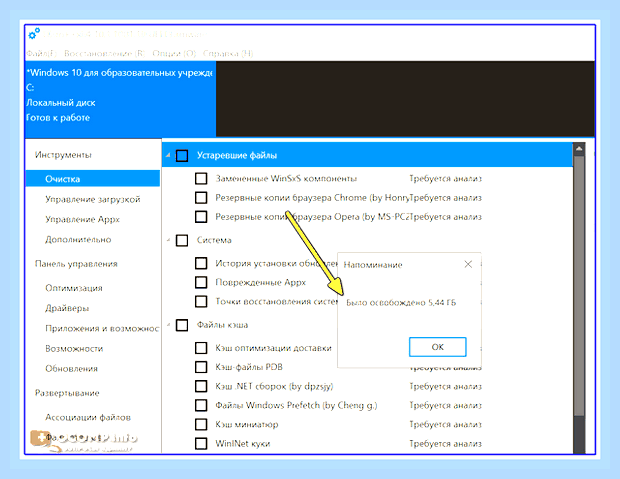Open the Справка menu
Image resolution: width=620 pixels, height=479 pixels.
click(228, 53)
